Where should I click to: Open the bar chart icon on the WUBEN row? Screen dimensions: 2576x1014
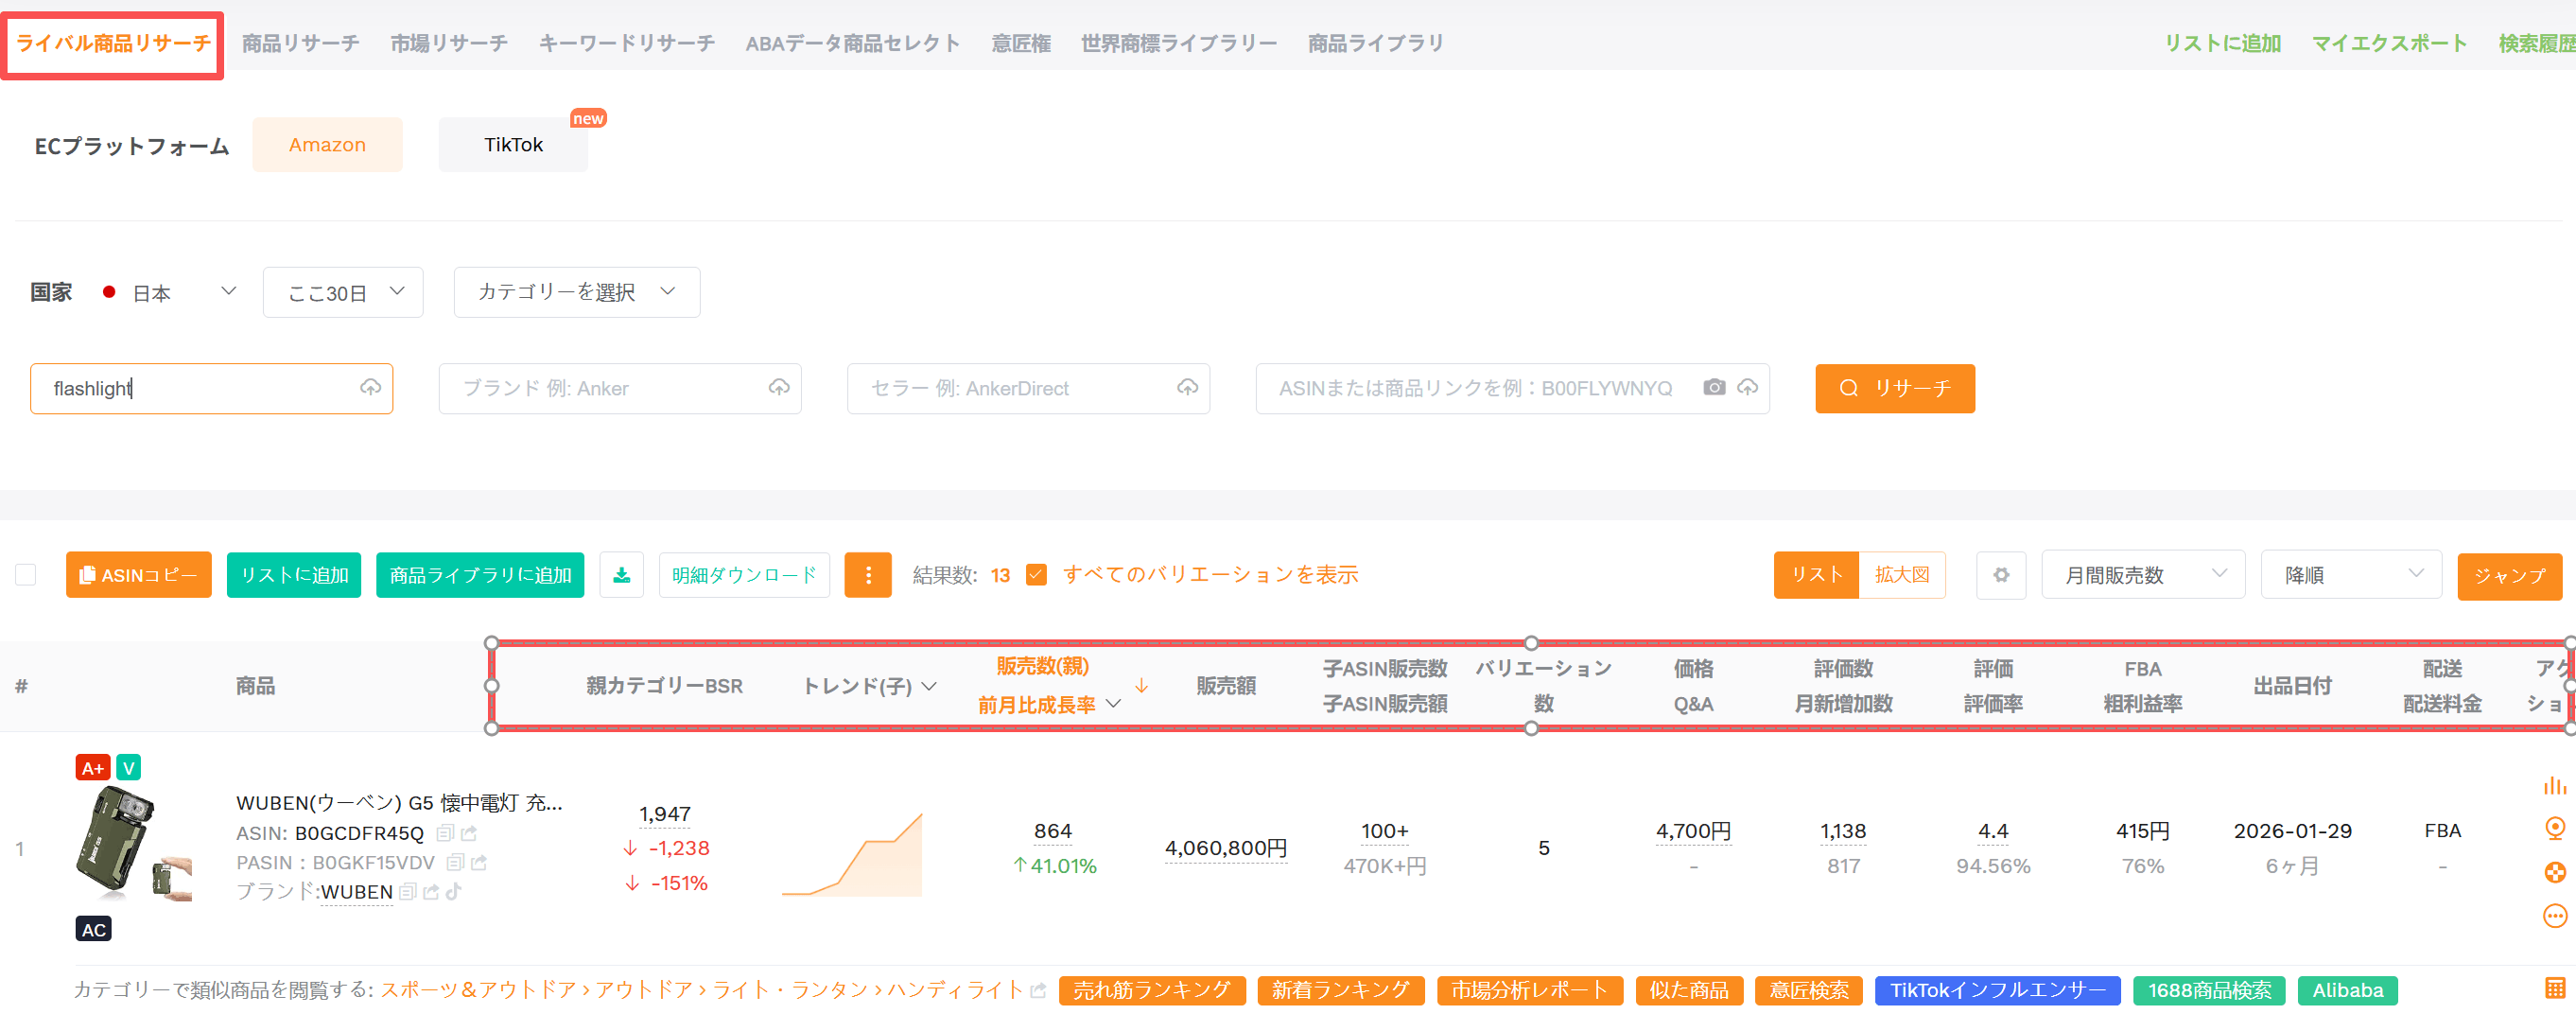(2554, 786)
